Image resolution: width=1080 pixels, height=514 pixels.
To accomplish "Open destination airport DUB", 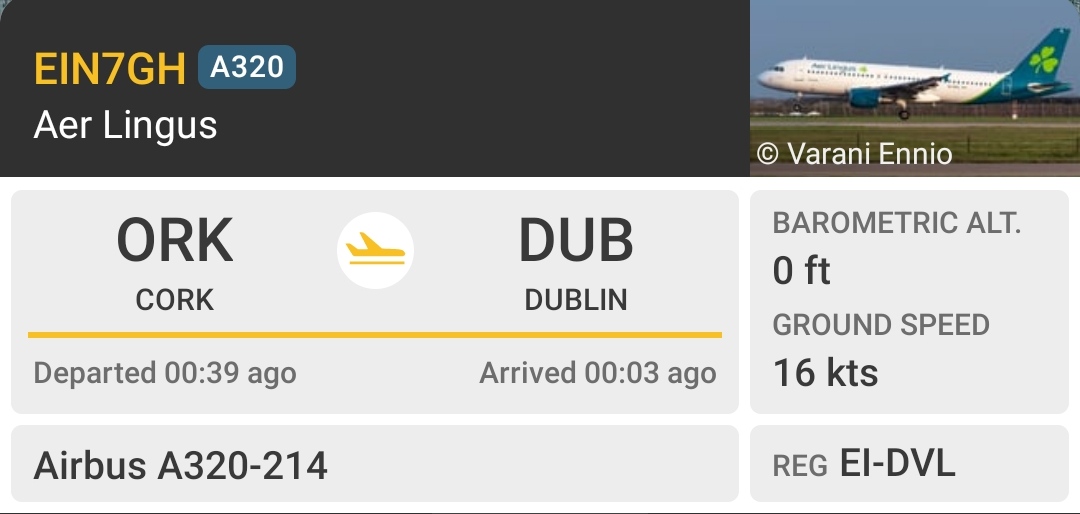I will pyautogui.click(x=576, y=240).
